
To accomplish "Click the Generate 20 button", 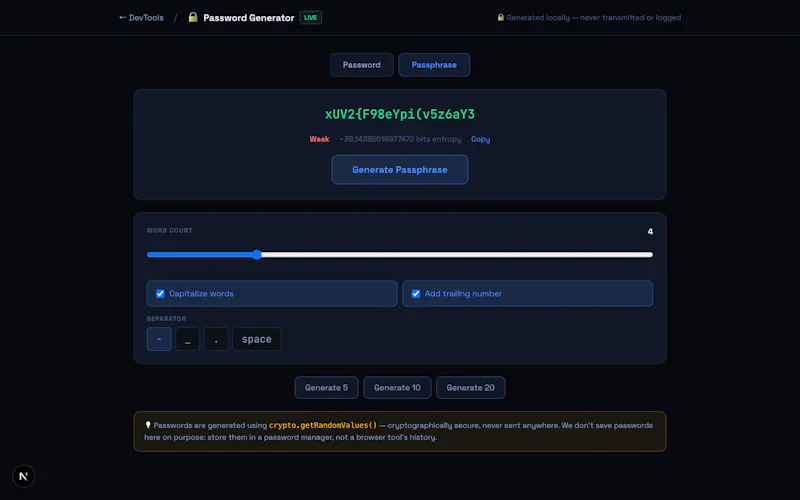I will click(x=470, y=388).
